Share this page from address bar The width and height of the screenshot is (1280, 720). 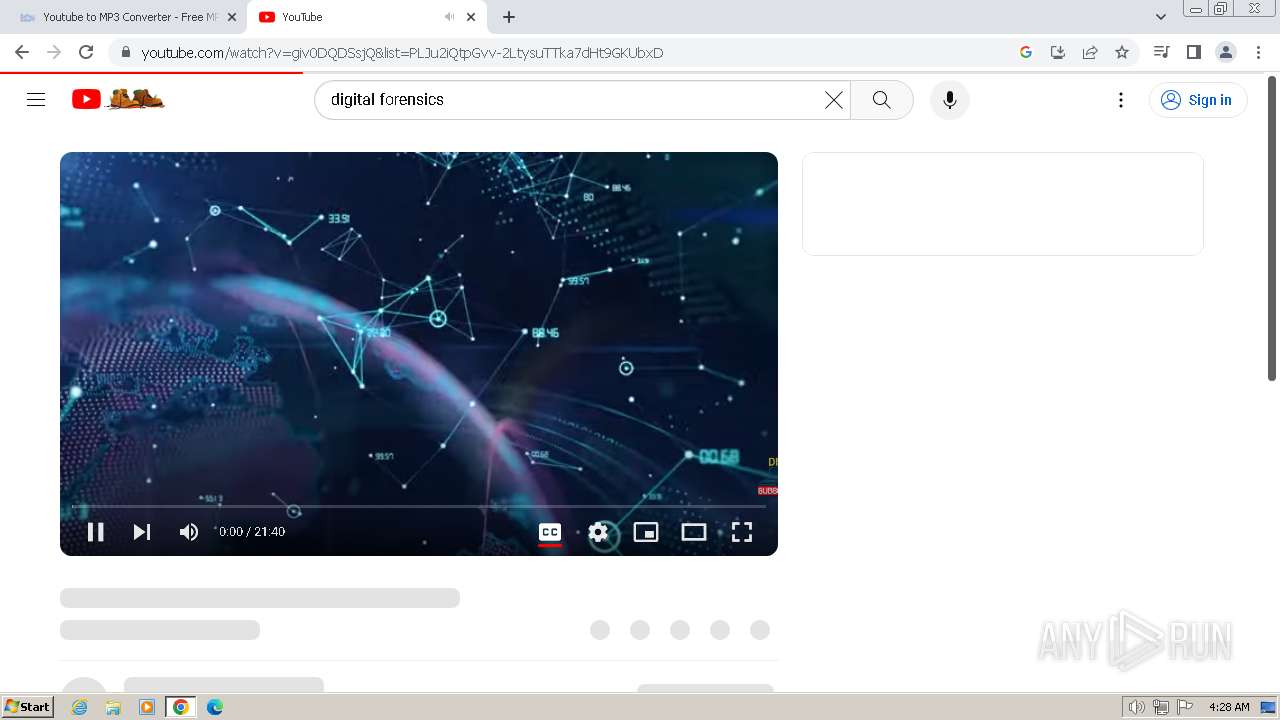pos(1090,52)
